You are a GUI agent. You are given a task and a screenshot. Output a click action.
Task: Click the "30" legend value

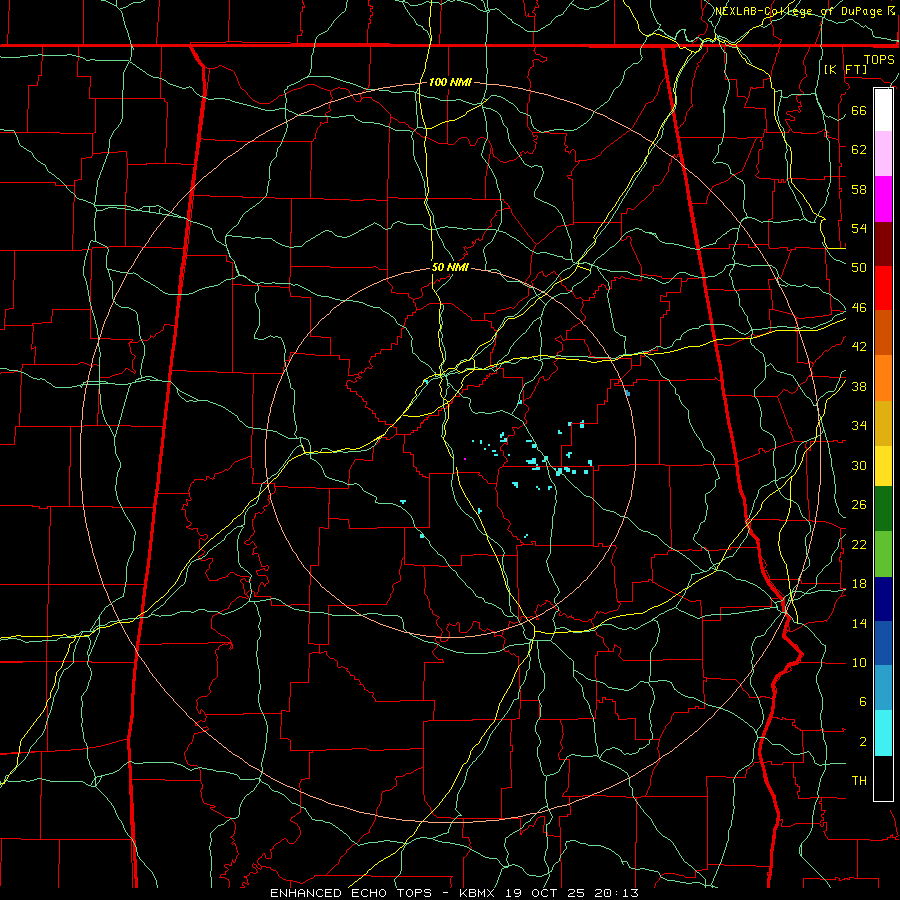859,465
